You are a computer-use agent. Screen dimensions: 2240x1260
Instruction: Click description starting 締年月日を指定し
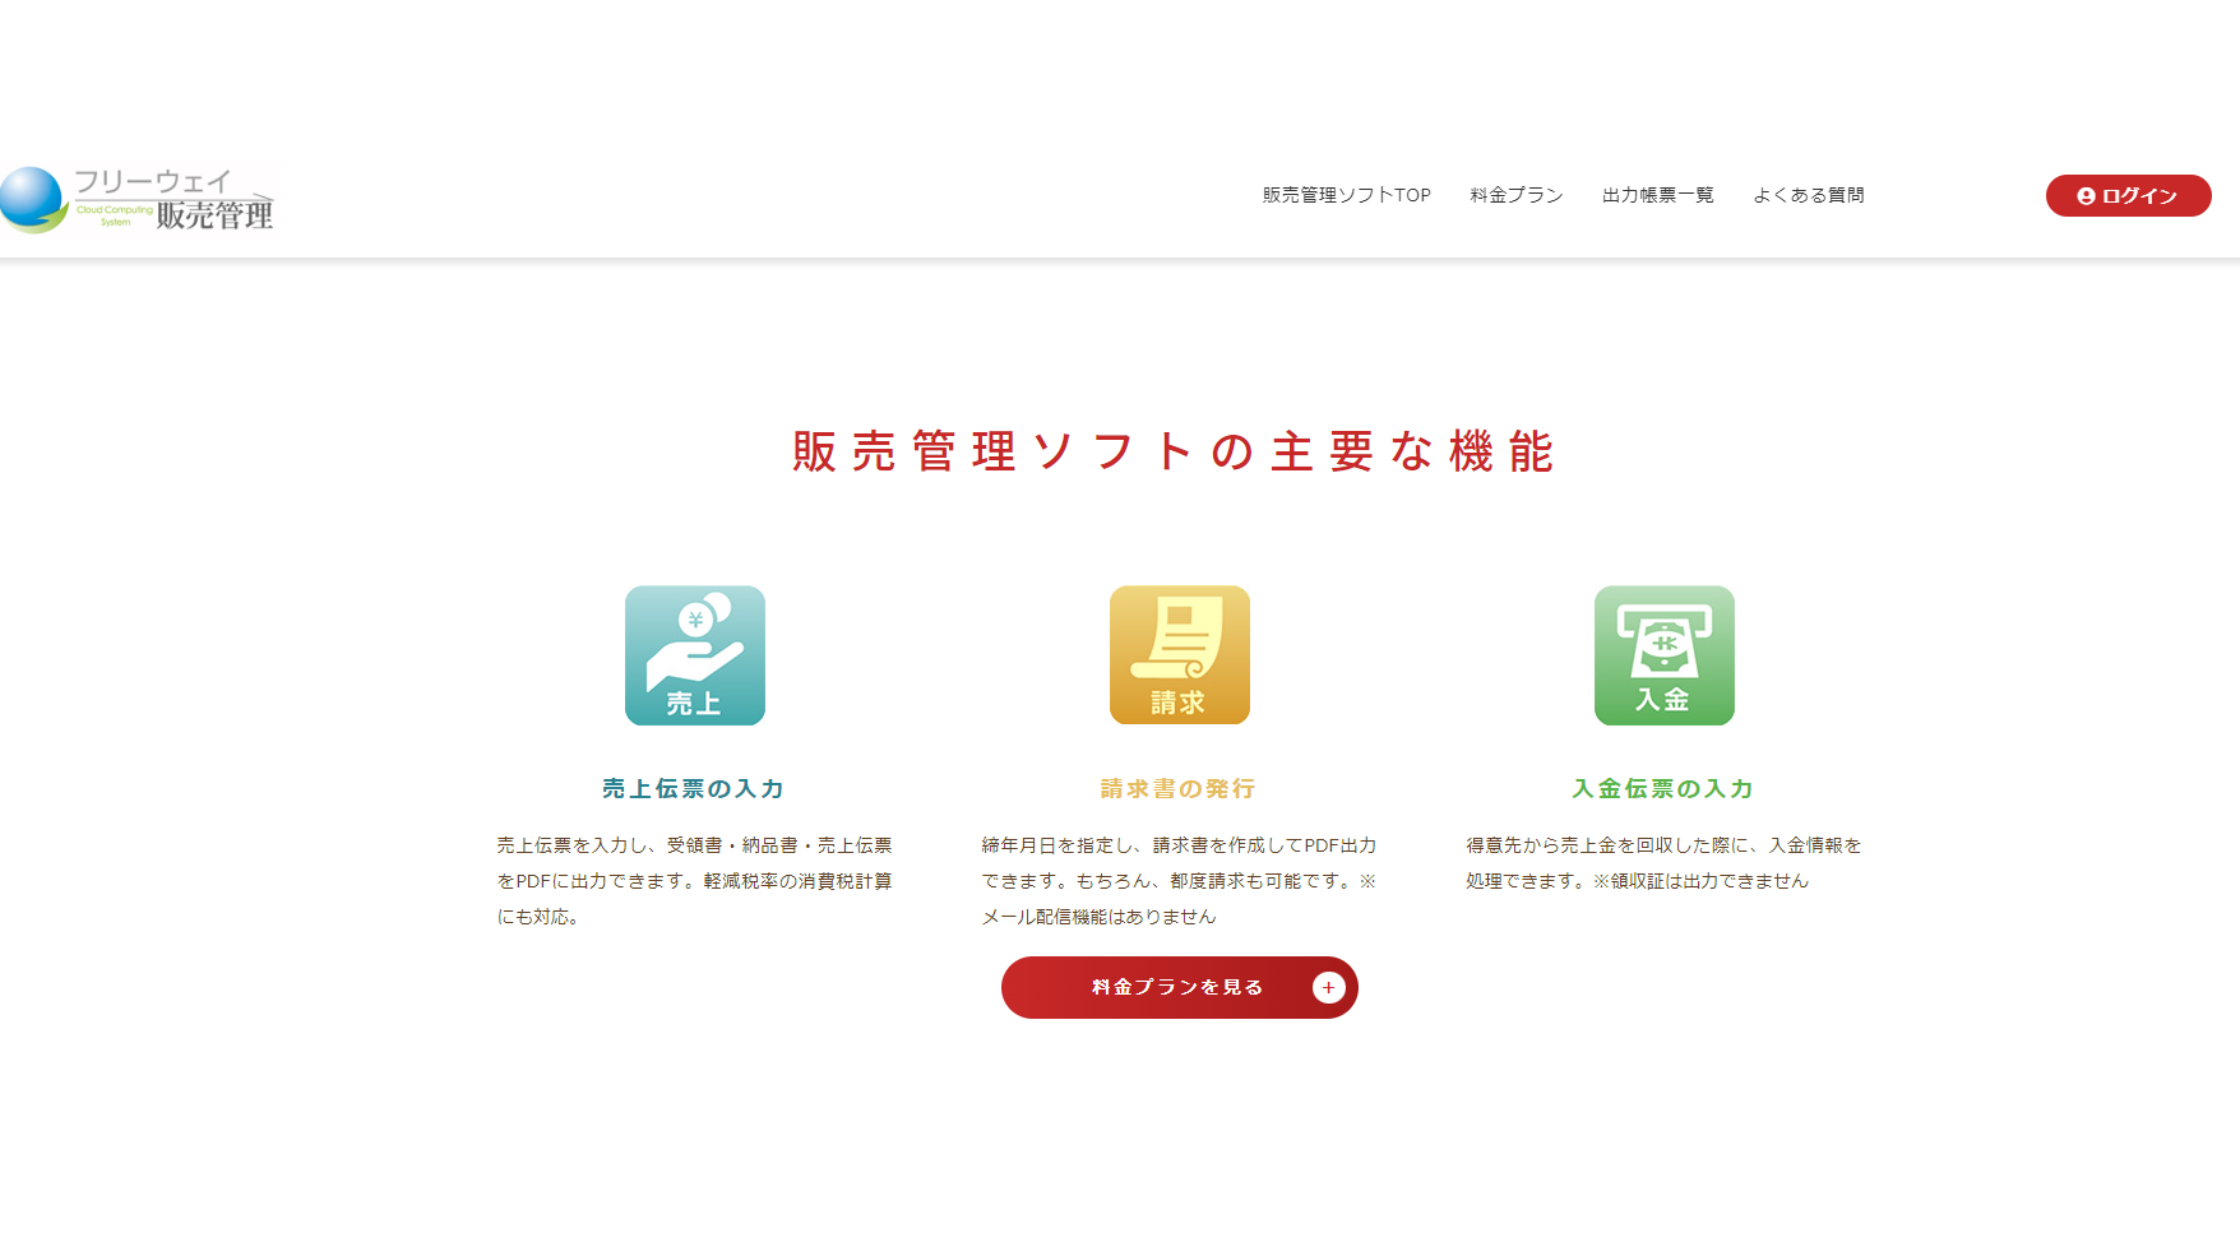pyautogui.click(x=1179, y=881)
